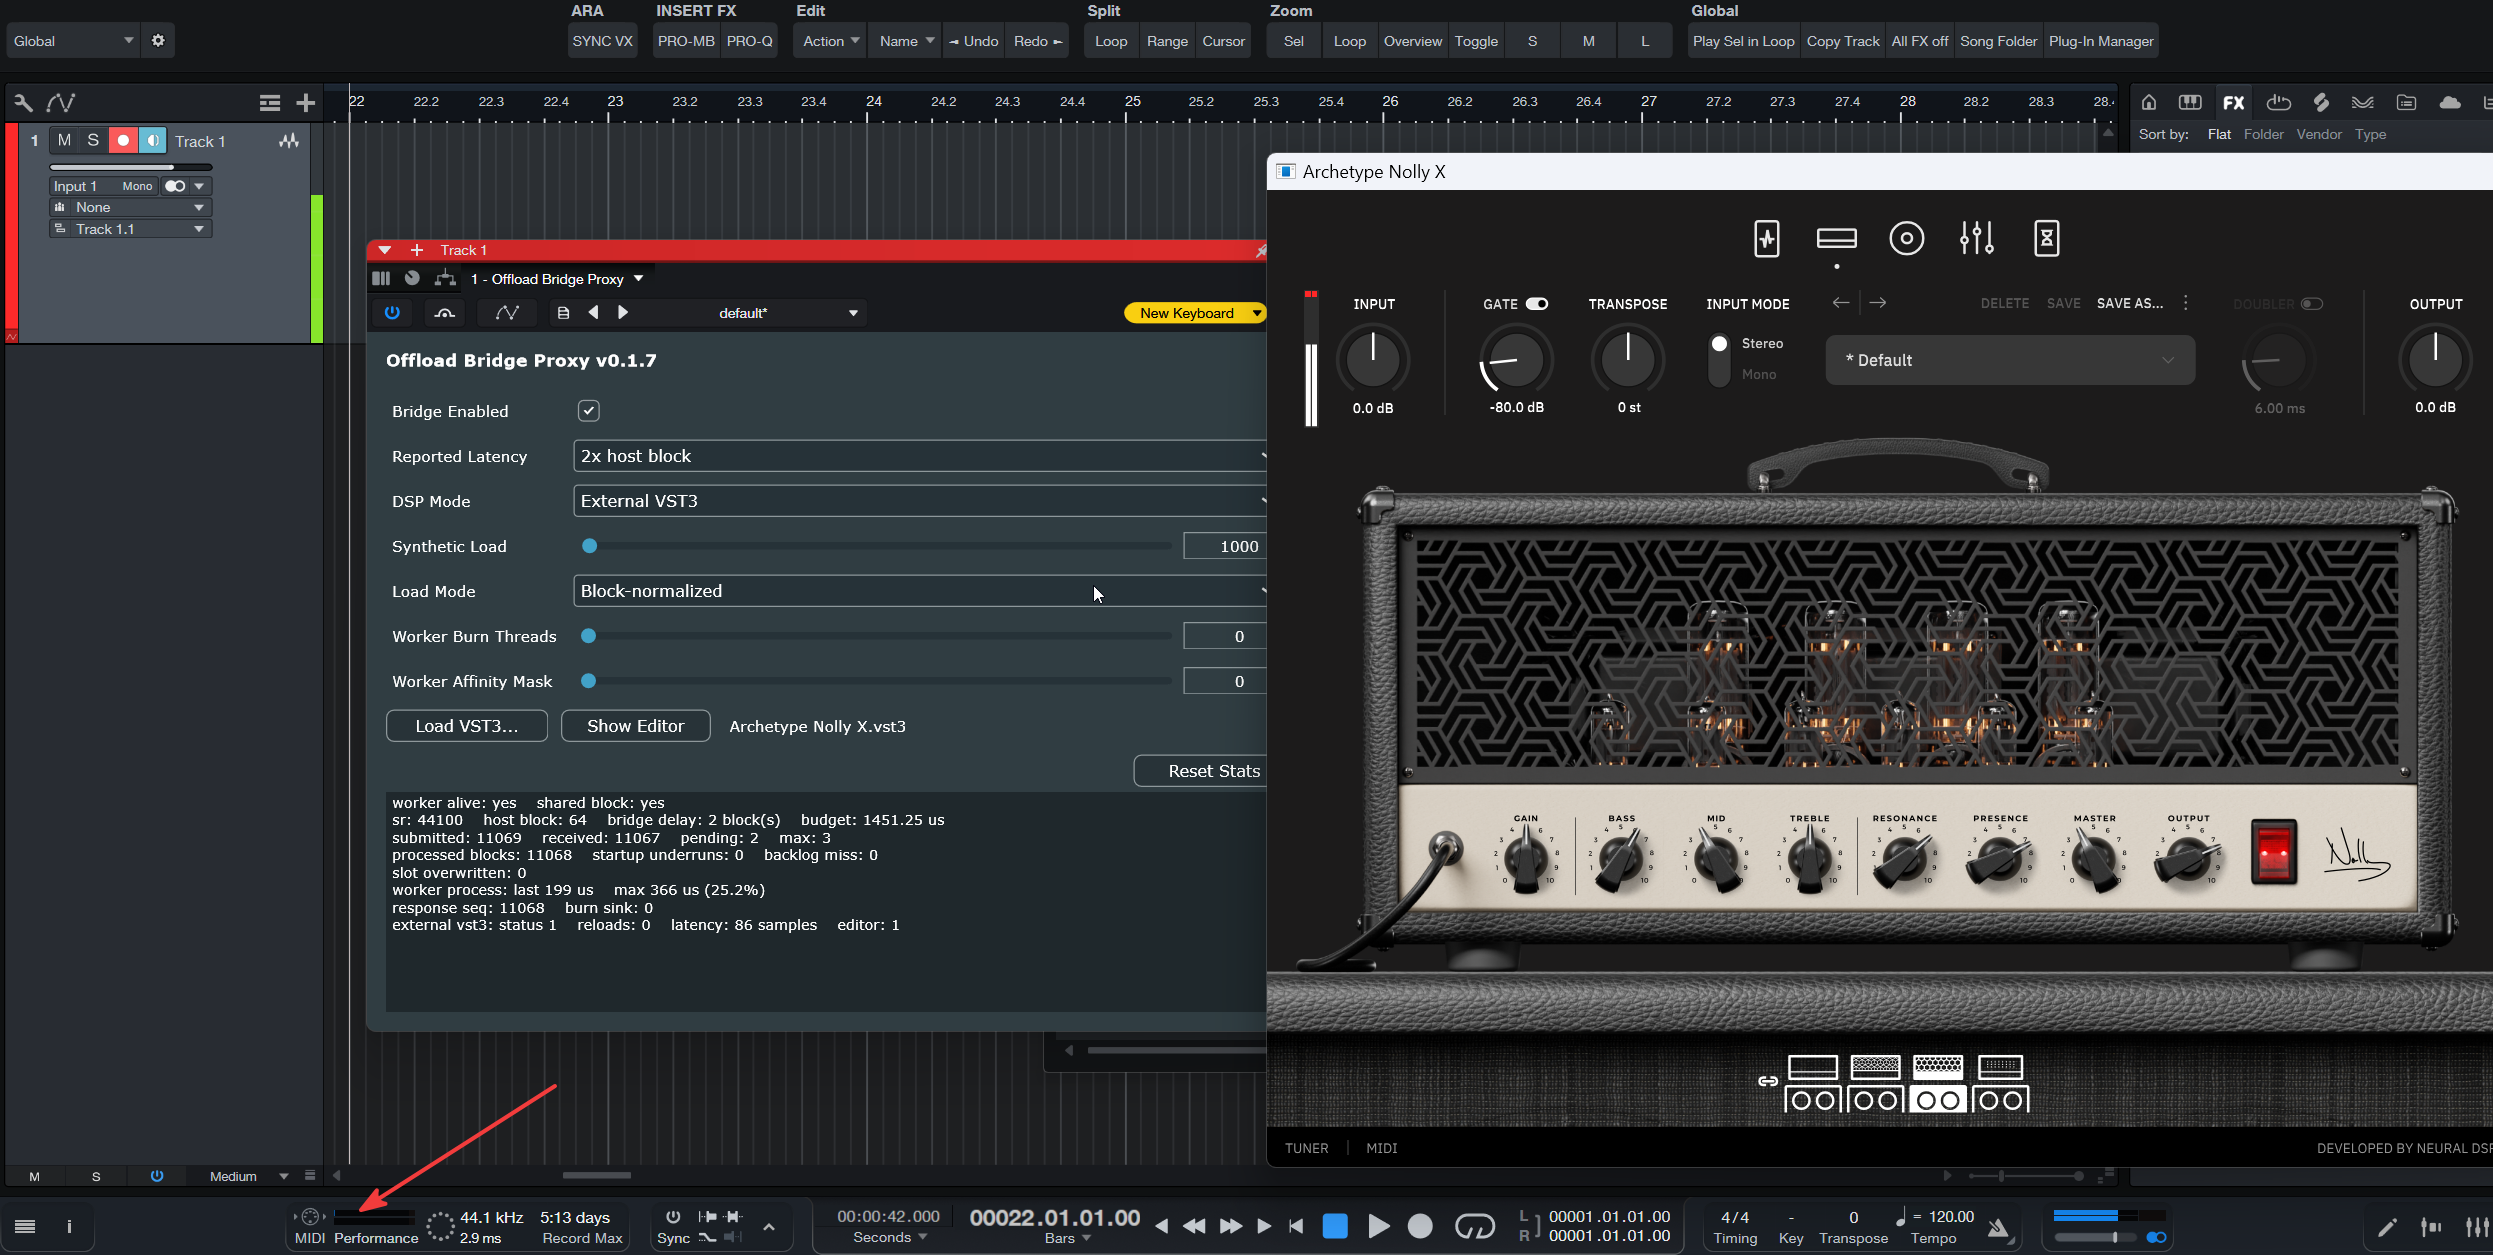Viewport: 2493px width, 1255px height.
Task: Open browser Home tab icon
Action: coord(2149,102)
